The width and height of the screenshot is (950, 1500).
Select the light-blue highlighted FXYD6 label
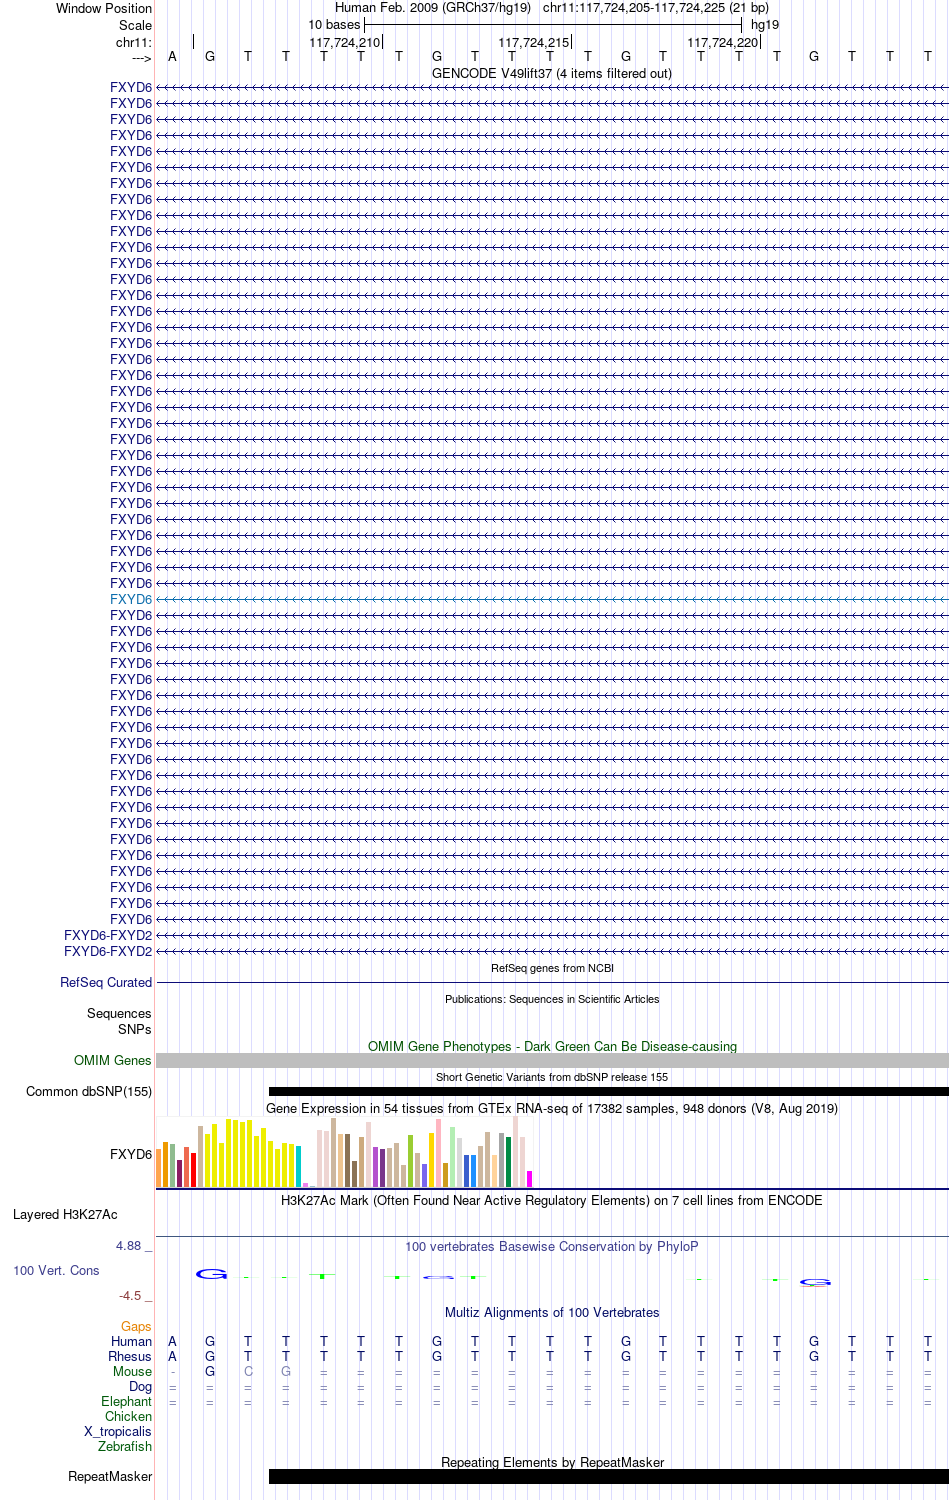pos(131,599)
